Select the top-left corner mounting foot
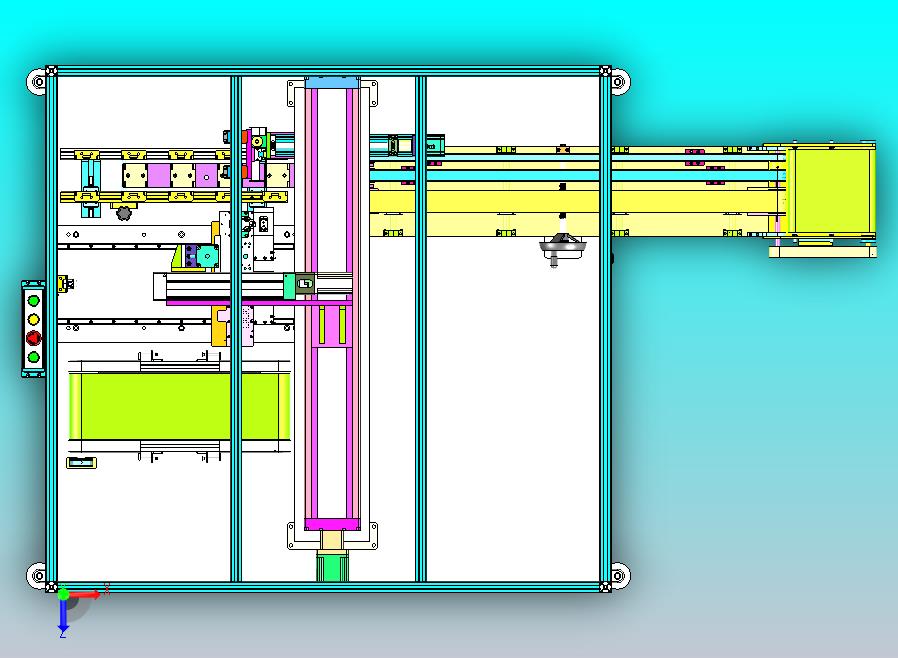The width and height of the screenshot is (898, 658). tap(37, 82)
